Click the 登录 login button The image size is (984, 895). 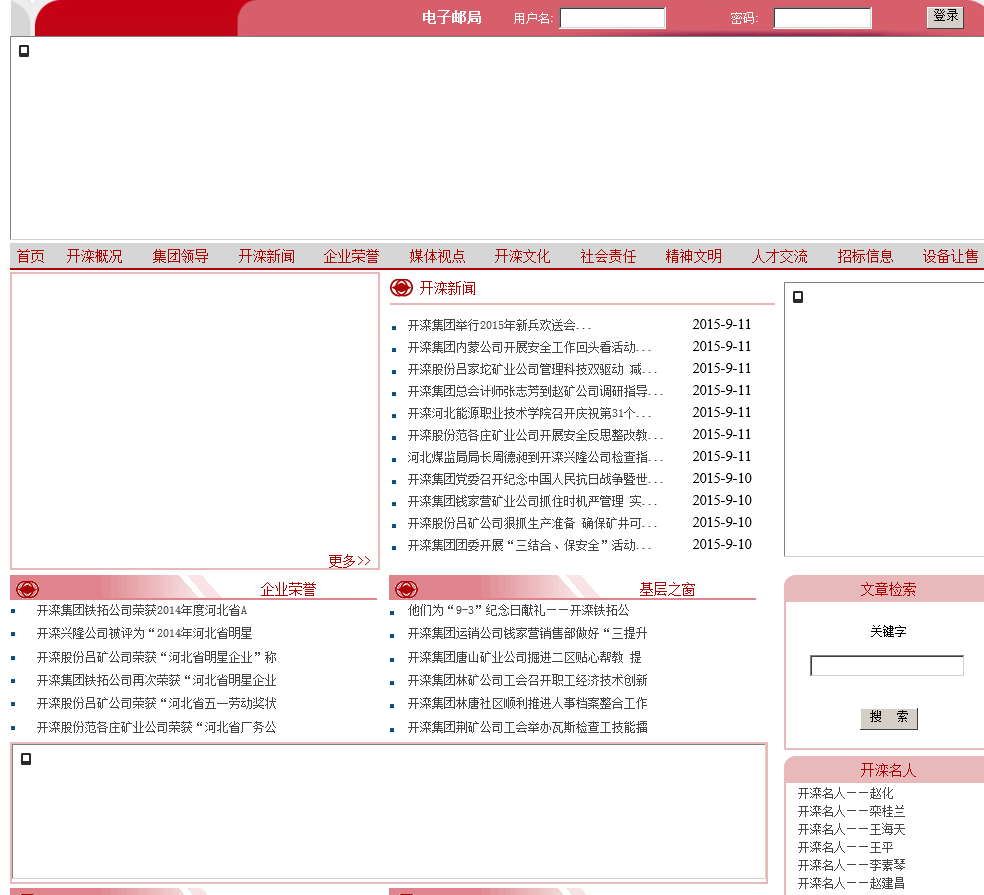click(945, 17)
